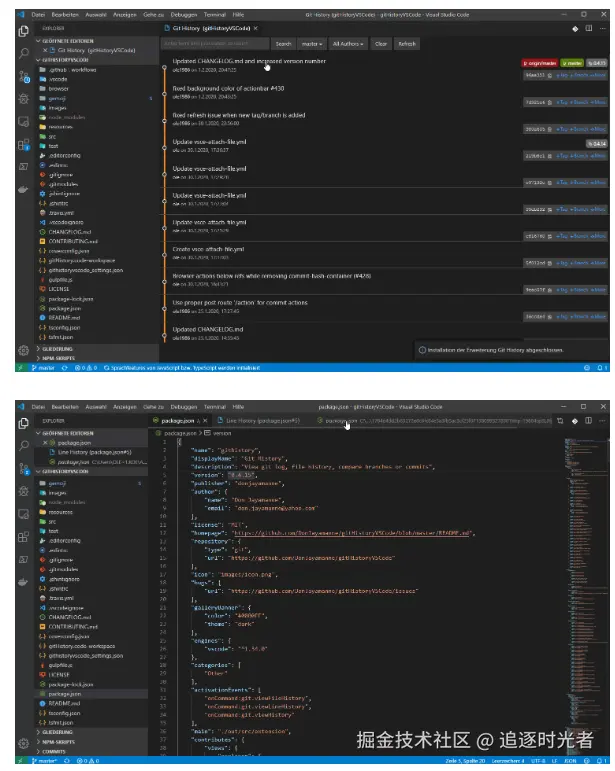Viewport: 615px width, 771px height.
Task: Click the origin/master red badge
Action: click(540, 63)
